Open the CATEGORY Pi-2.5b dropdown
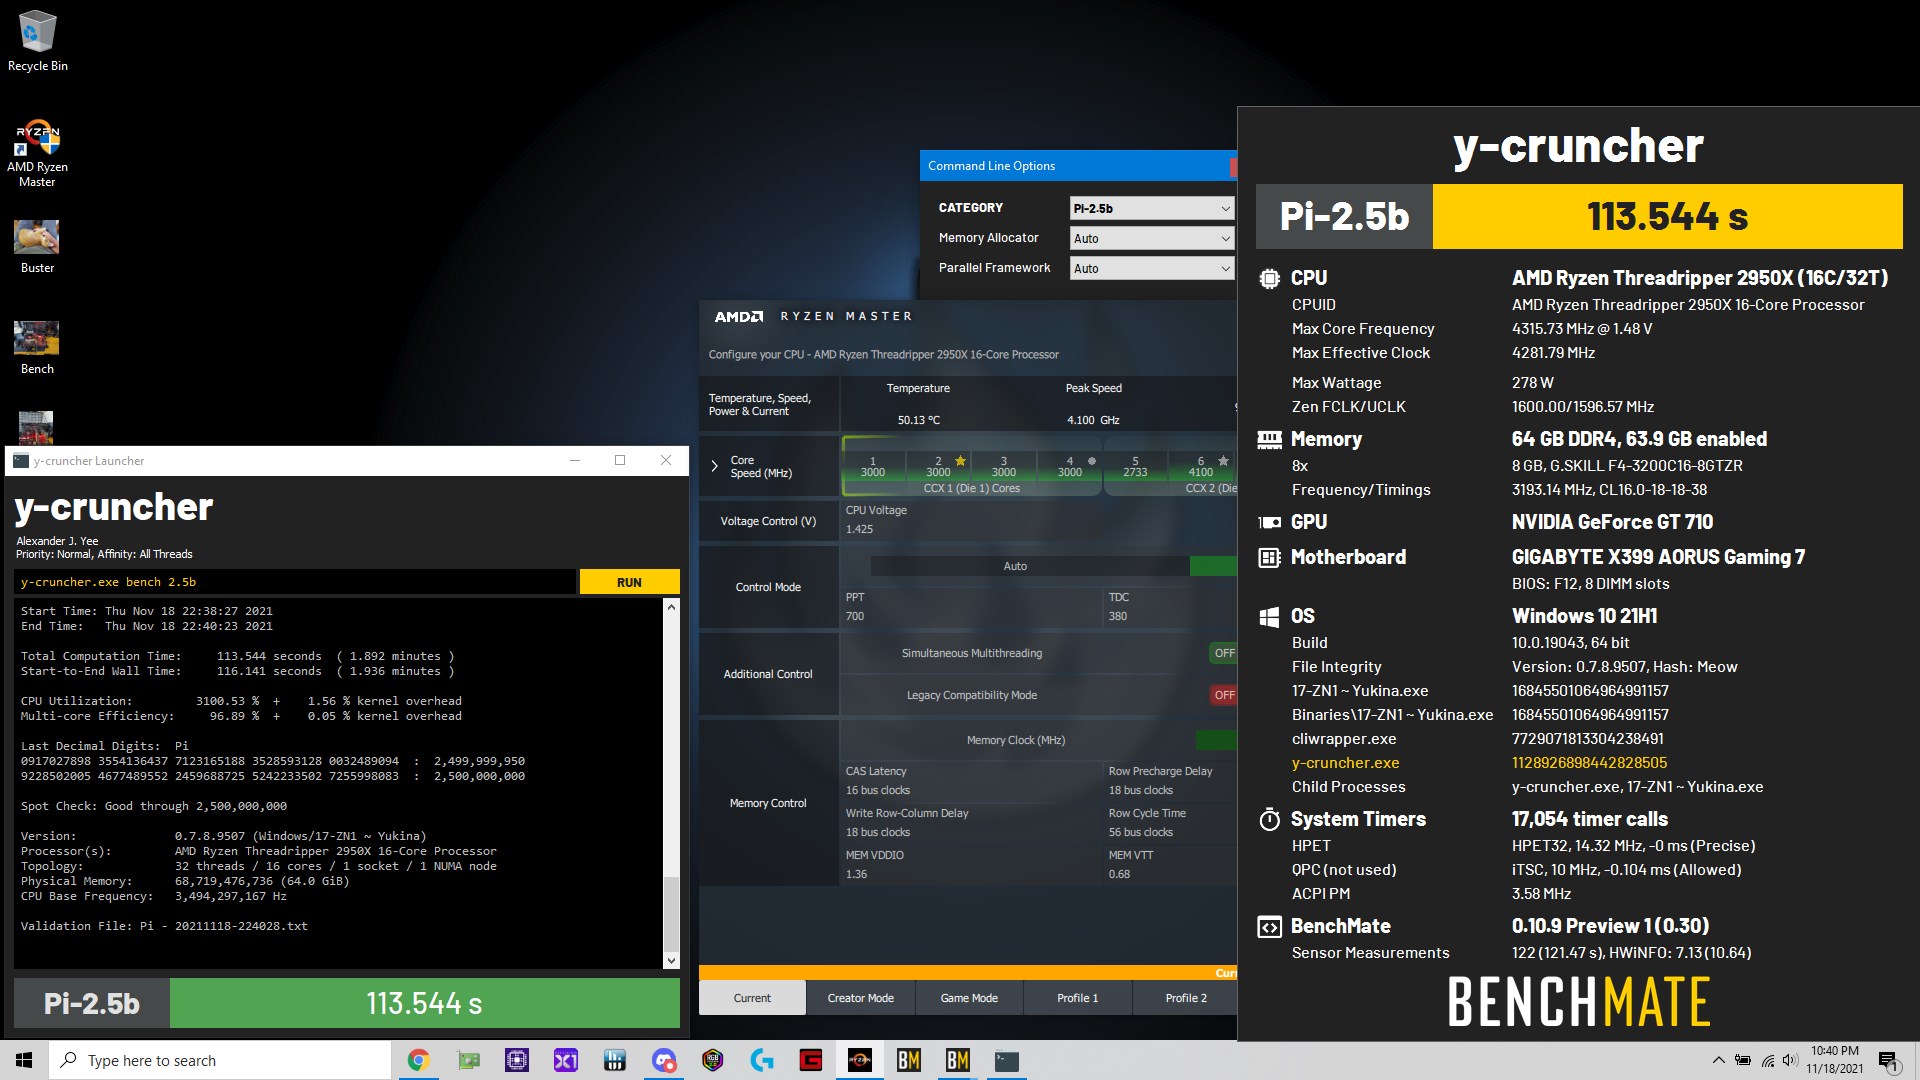 click(x=1151, y=208)
